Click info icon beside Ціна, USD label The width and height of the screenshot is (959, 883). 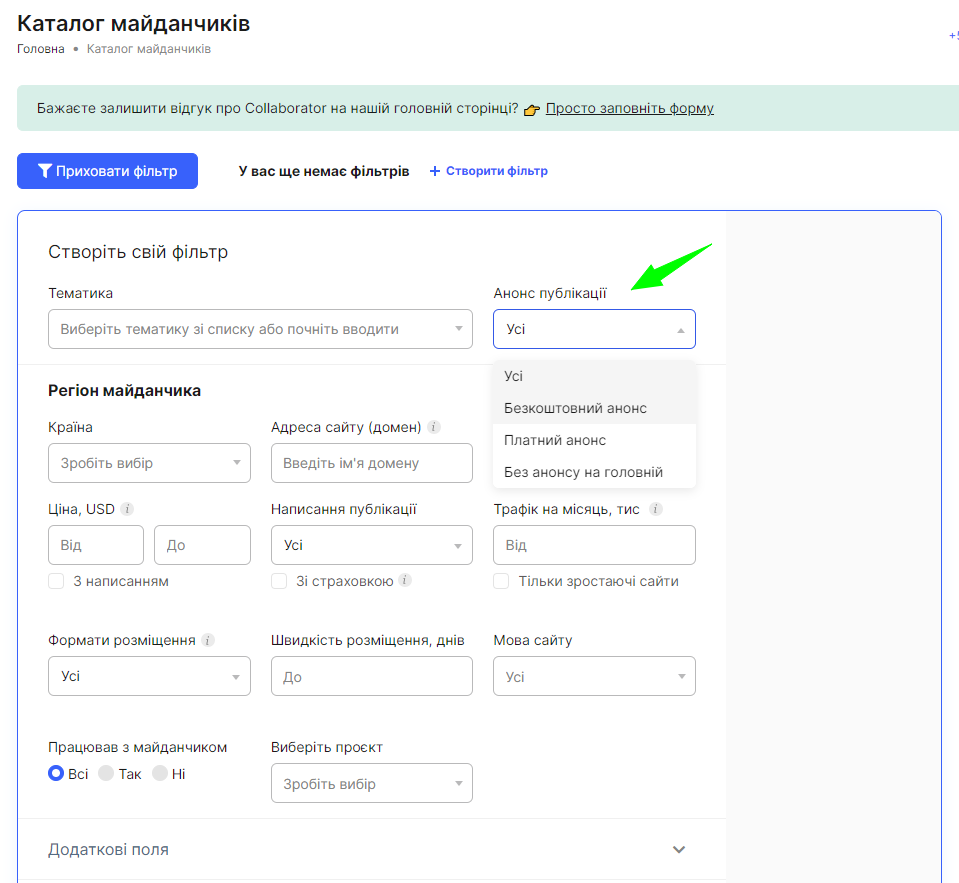click(x=127, y=509)
